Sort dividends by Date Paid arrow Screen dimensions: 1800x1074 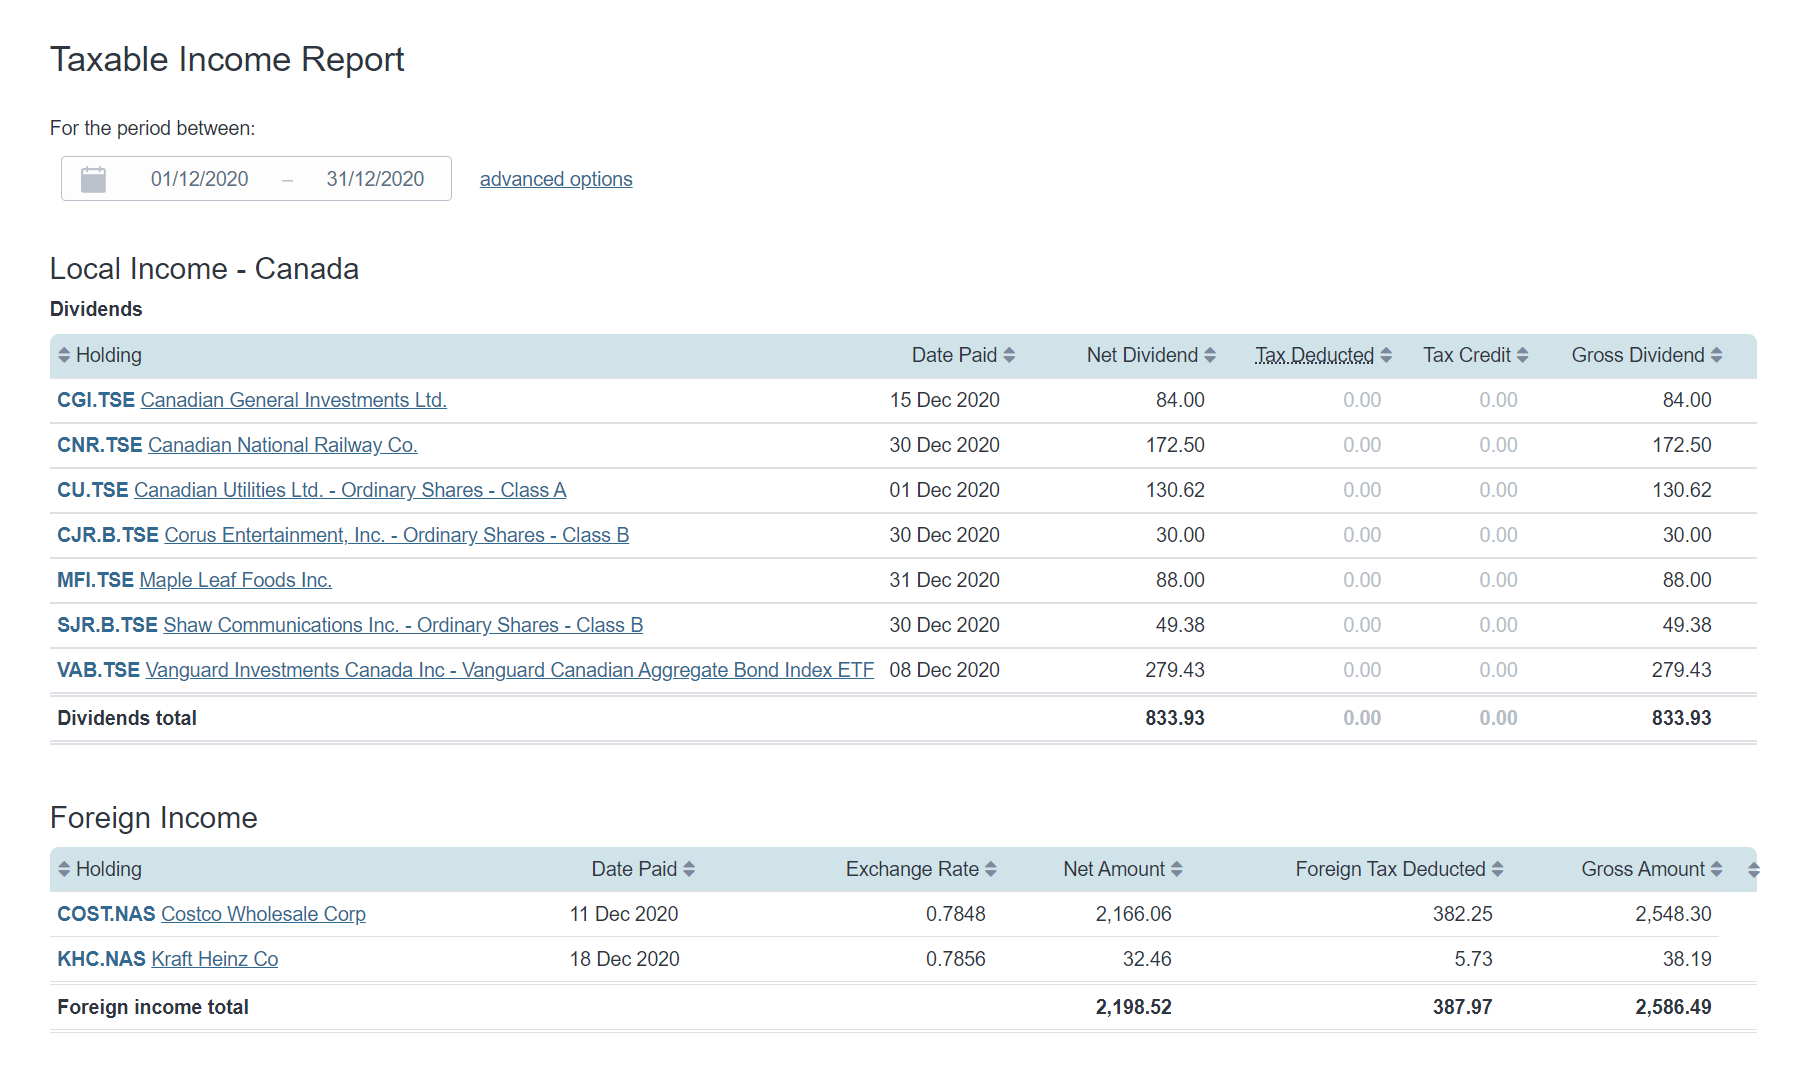point(1009,355)
